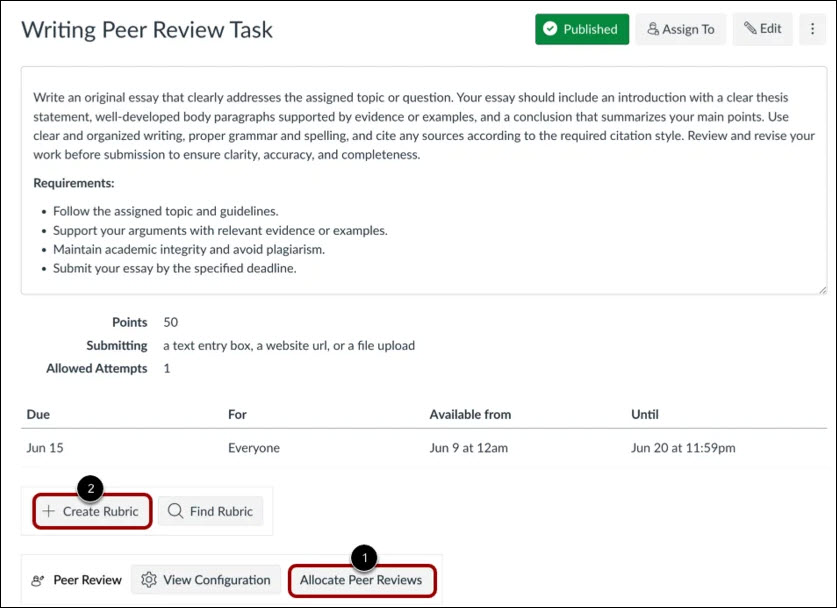
Task: Open the three-dot more options menu
Action: point(812,29)
